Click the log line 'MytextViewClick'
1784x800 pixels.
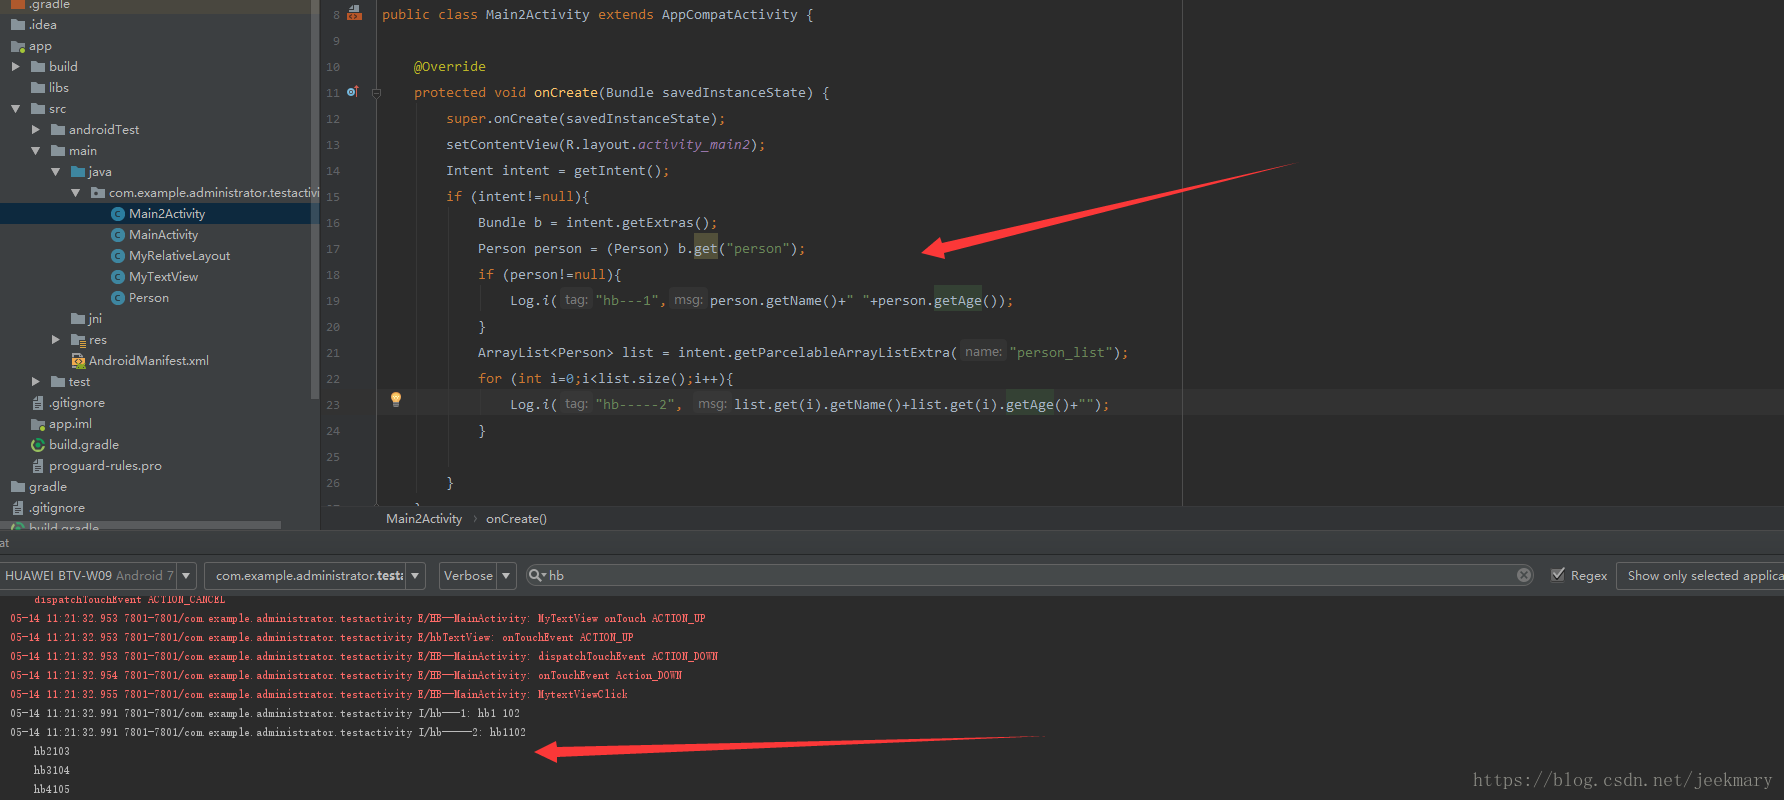click(319, 695)
